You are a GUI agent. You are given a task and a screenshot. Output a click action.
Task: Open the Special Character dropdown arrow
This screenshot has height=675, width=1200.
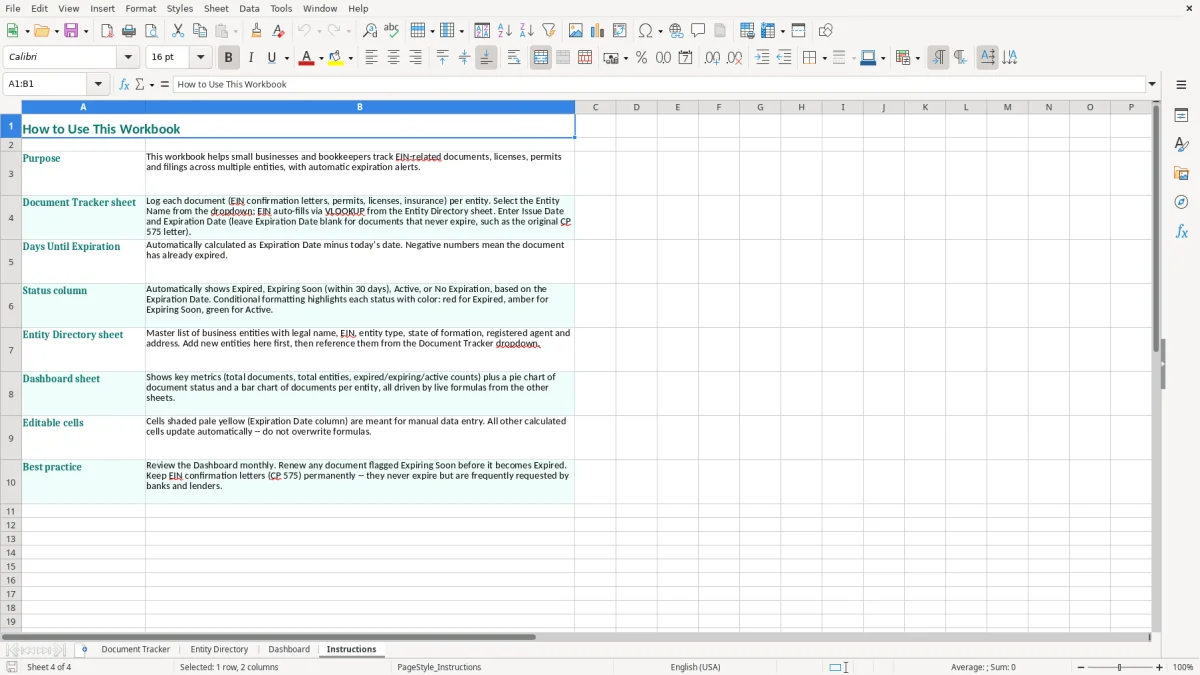click(660, 31)
